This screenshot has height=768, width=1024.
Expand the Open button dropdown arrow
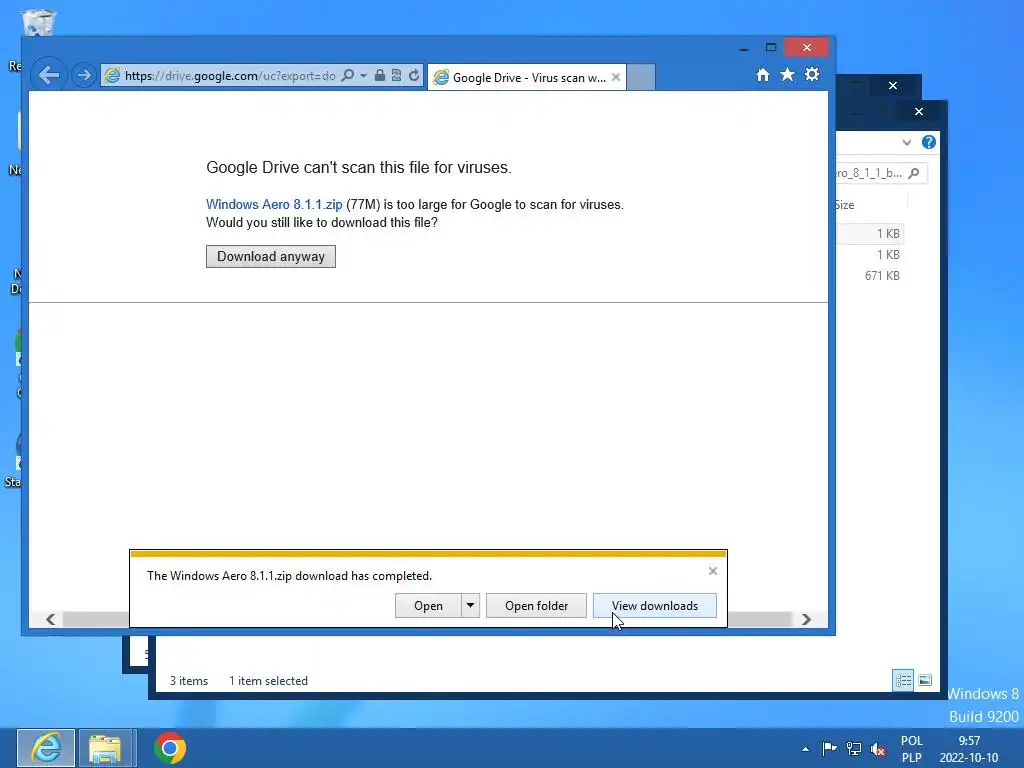click(470, 606)
